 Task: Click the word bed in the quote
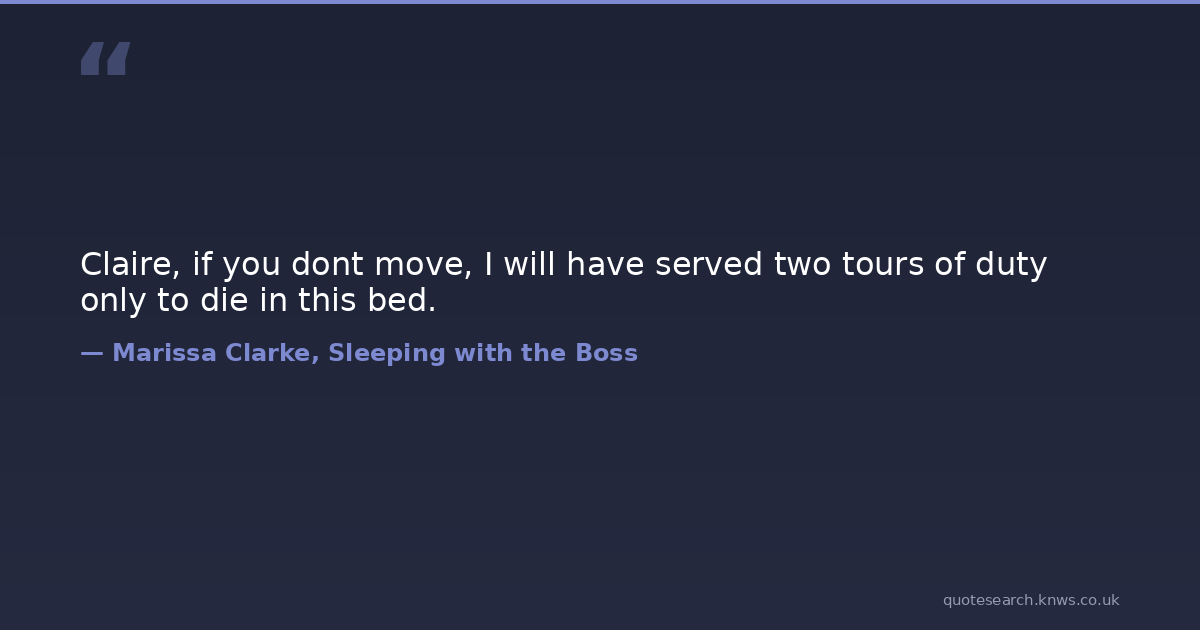407,301
